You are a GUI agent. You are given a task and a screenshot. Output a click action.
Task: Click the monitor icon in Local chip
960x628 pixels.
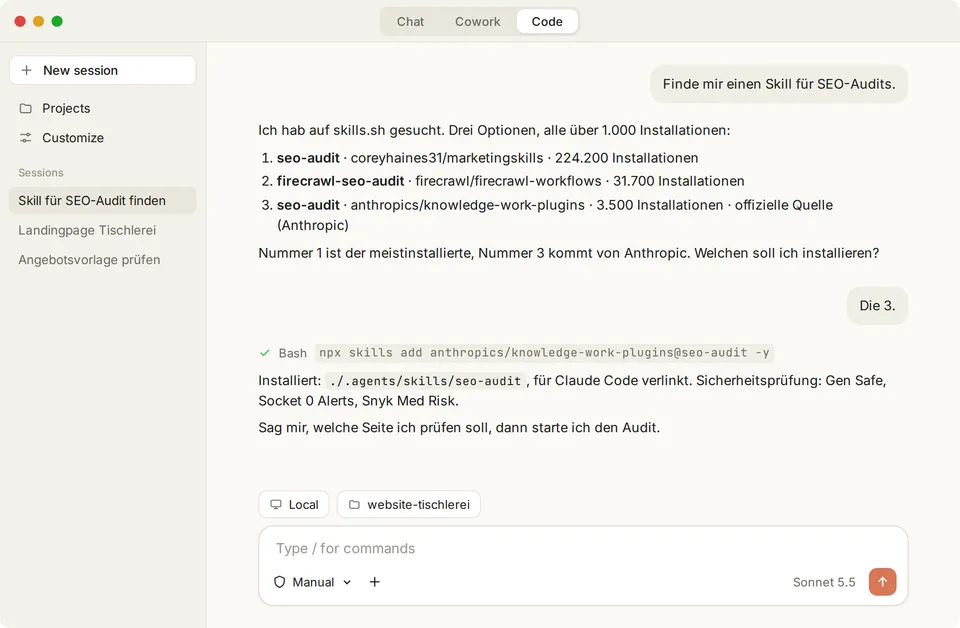(276, 504)
